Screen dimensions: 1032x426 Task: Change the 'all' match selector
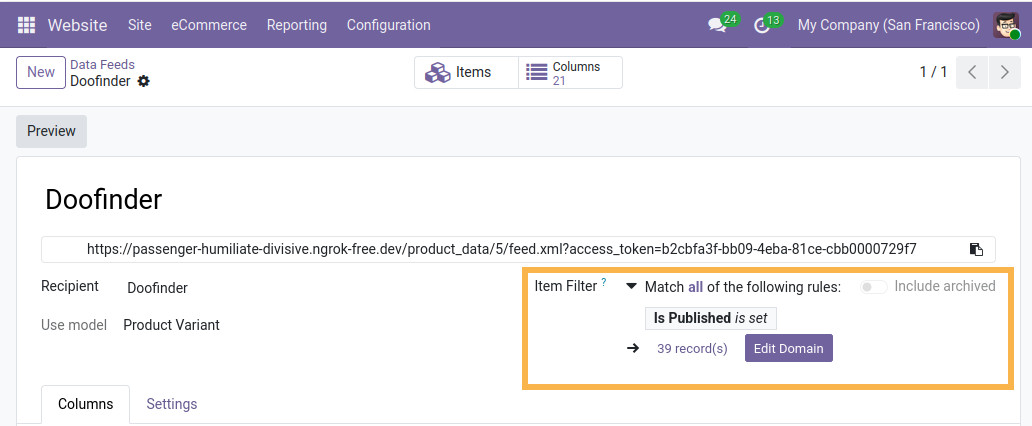tap(696, 287)
